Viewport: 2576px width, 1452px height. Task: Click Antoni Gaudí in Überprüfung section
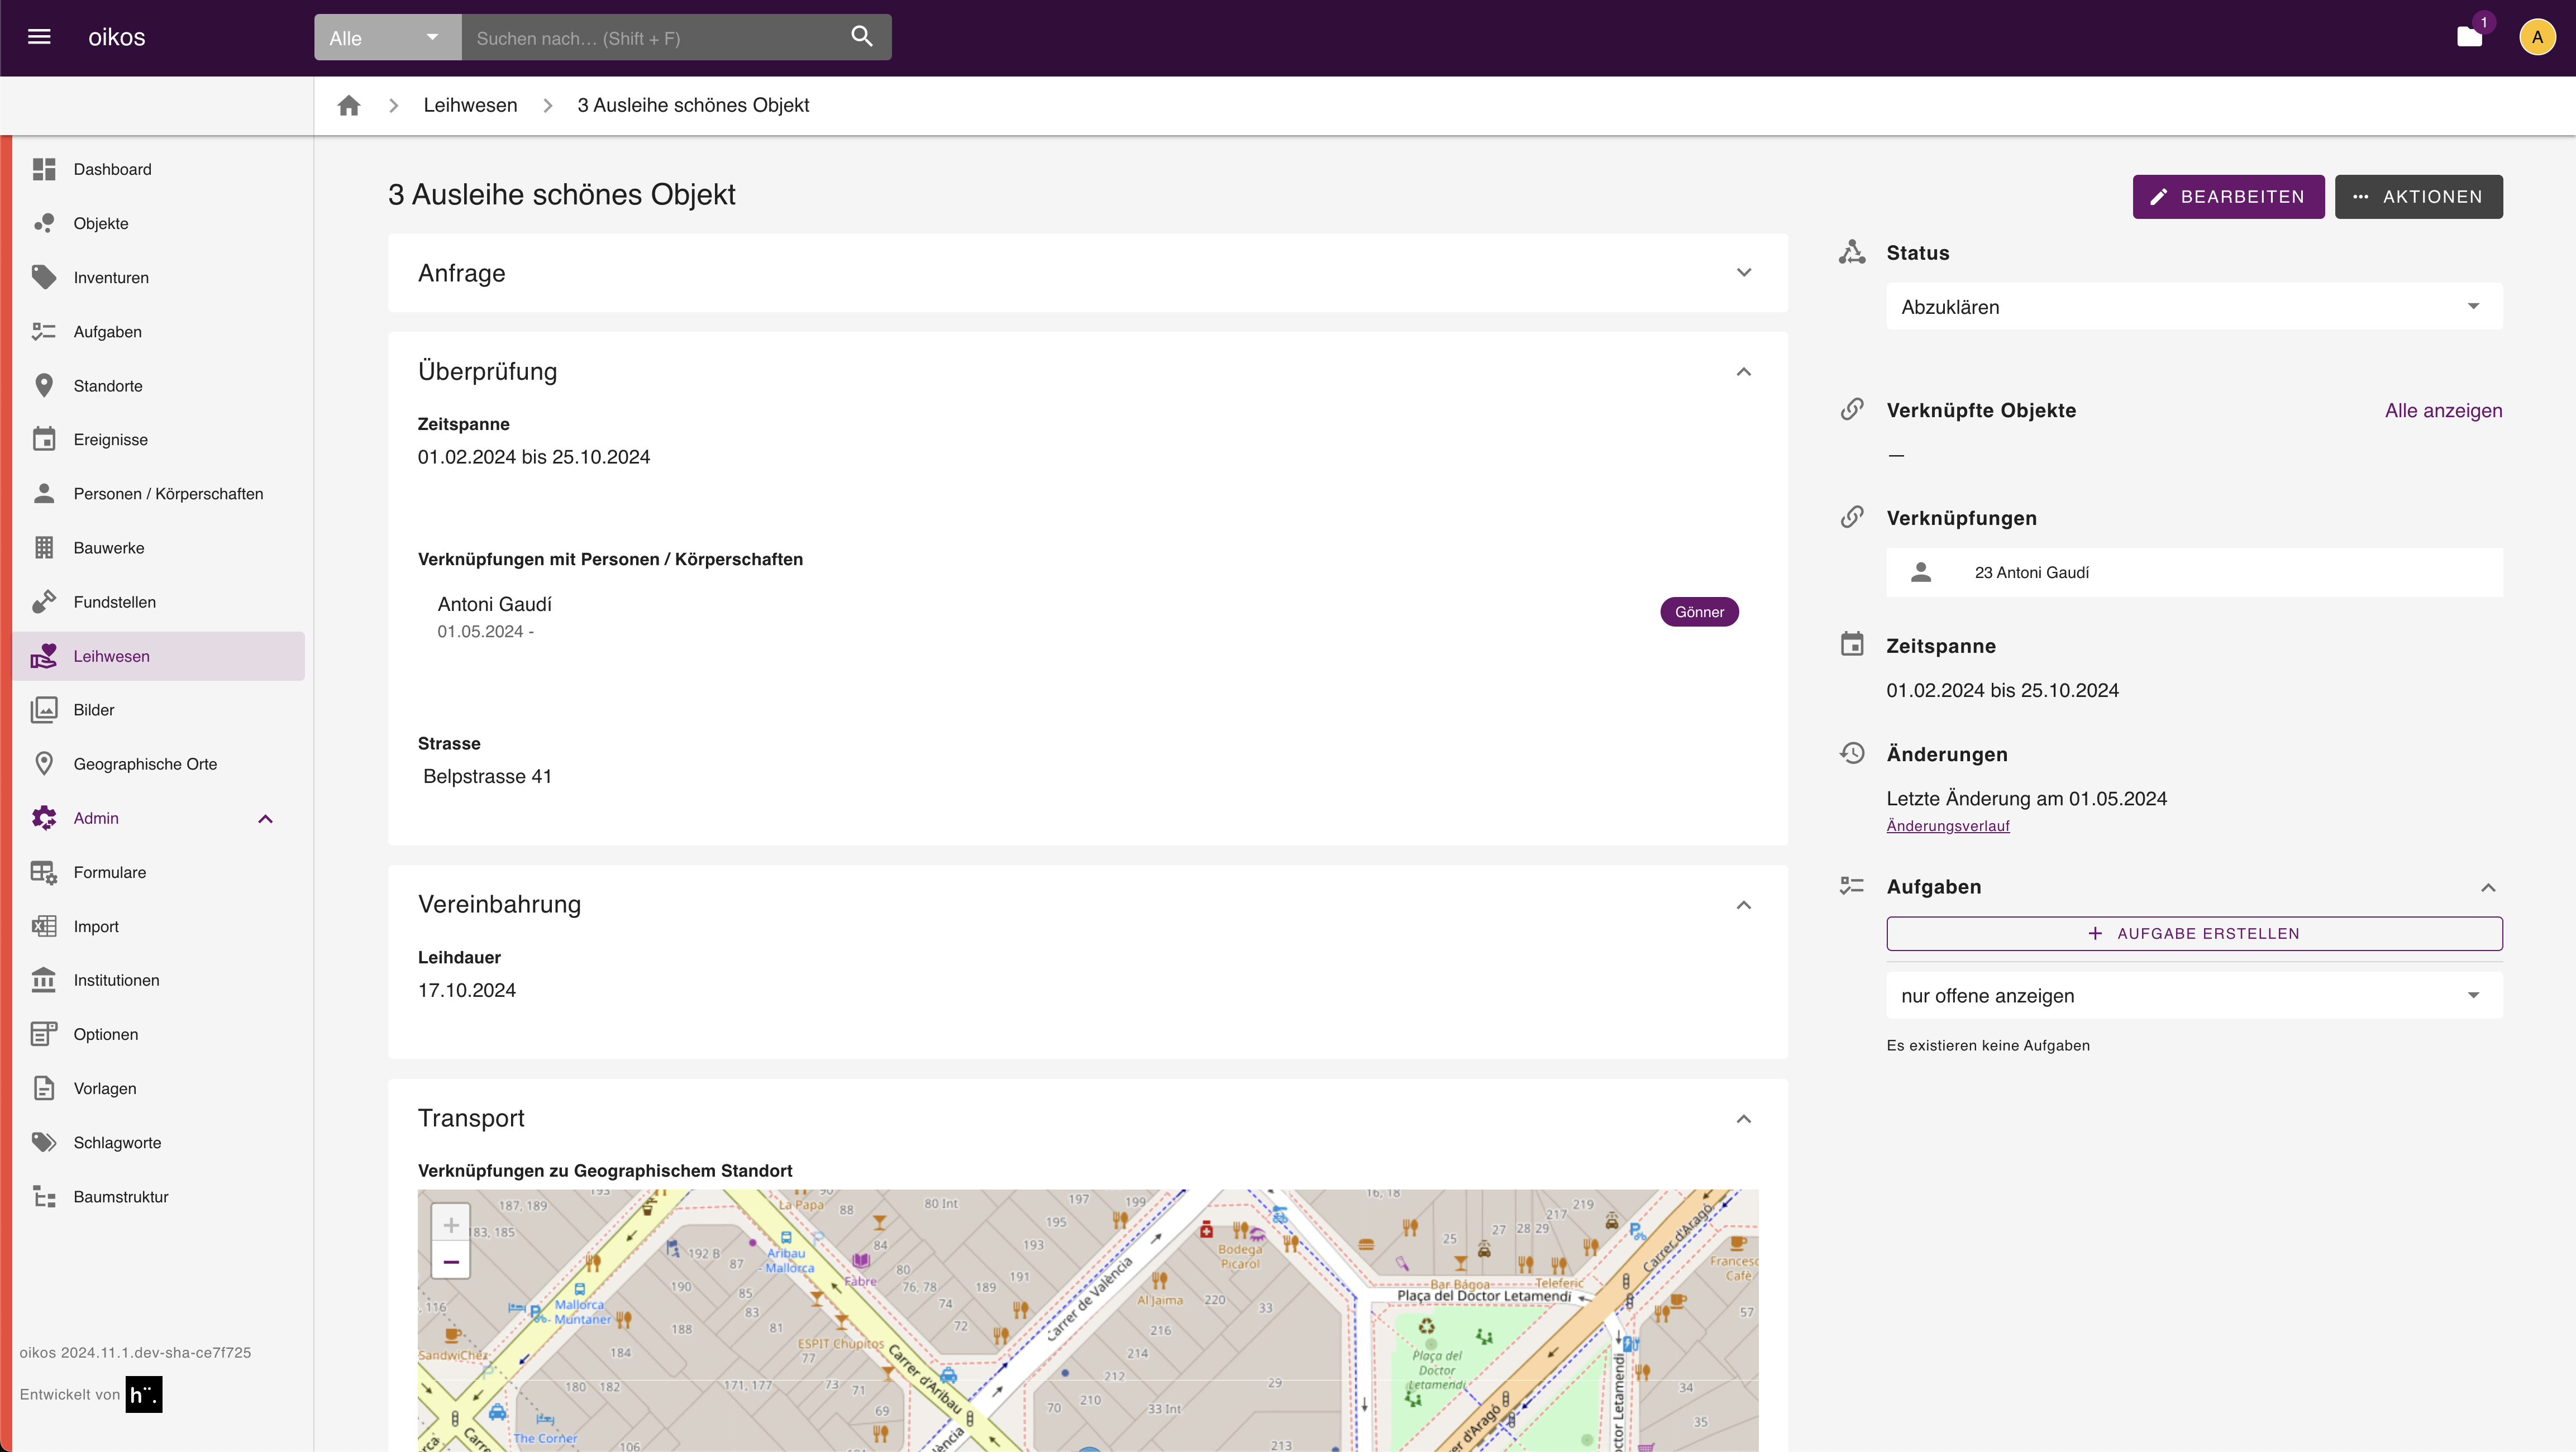(x=494, y=604)
